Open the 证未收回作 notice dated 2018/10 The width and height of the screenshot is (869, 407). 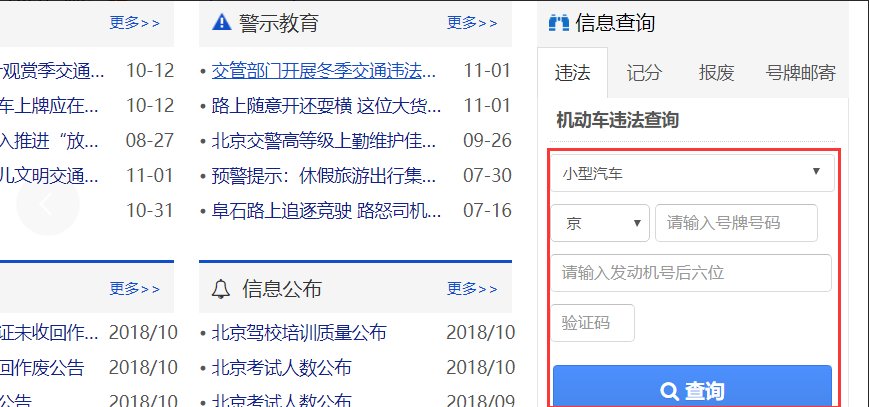pyautogui.click(x=50, y=333)
